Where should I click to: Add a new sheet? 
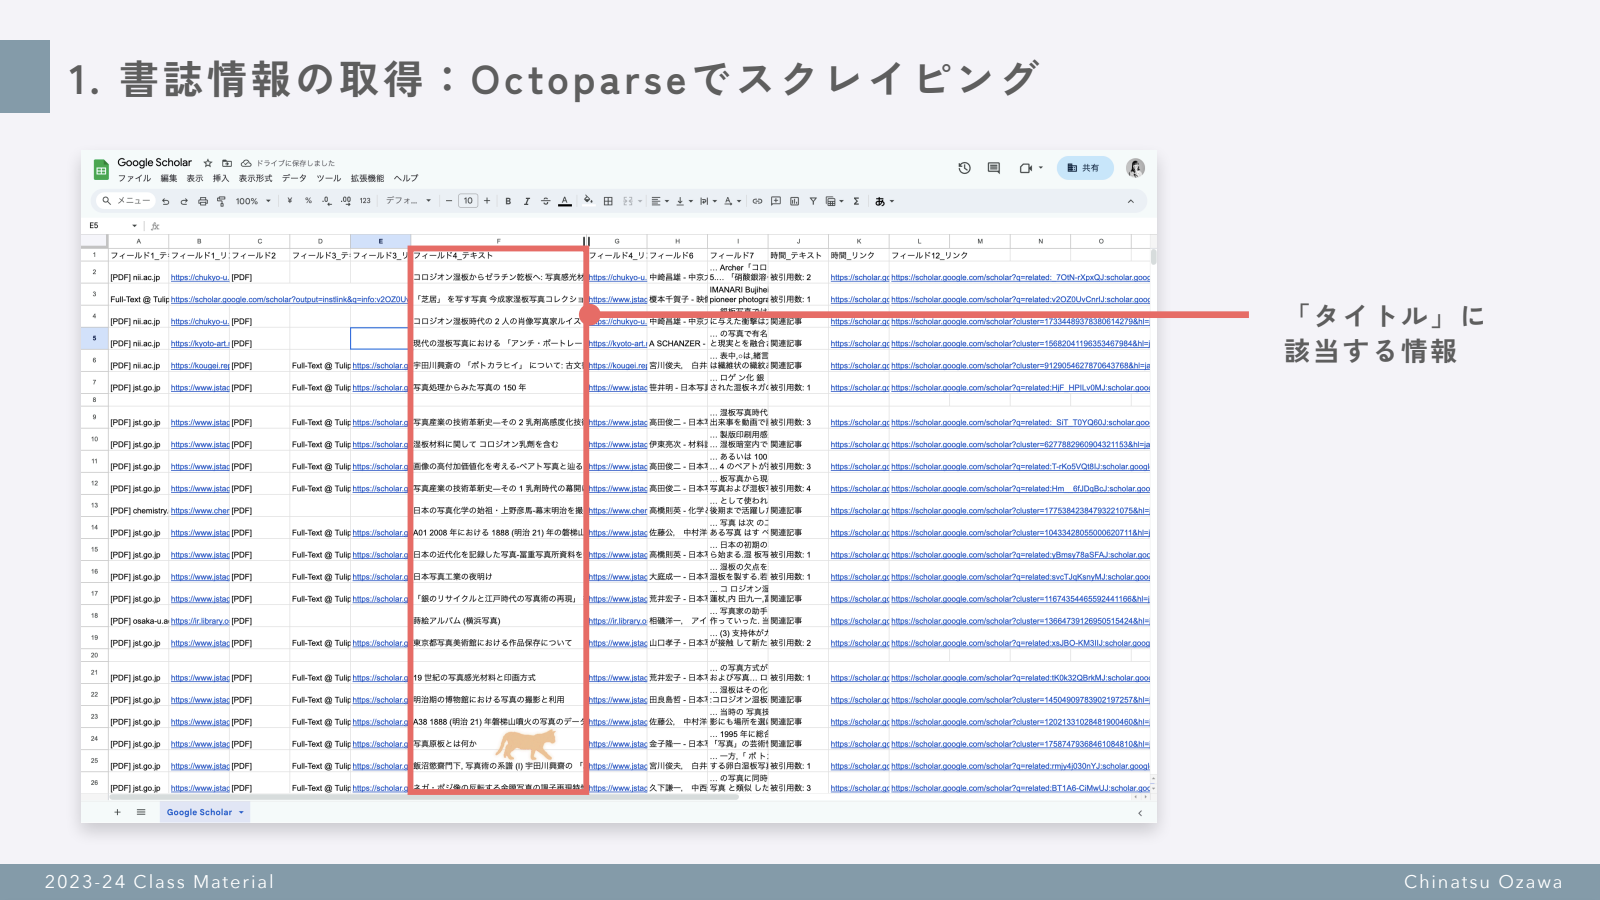coord(117,812)
